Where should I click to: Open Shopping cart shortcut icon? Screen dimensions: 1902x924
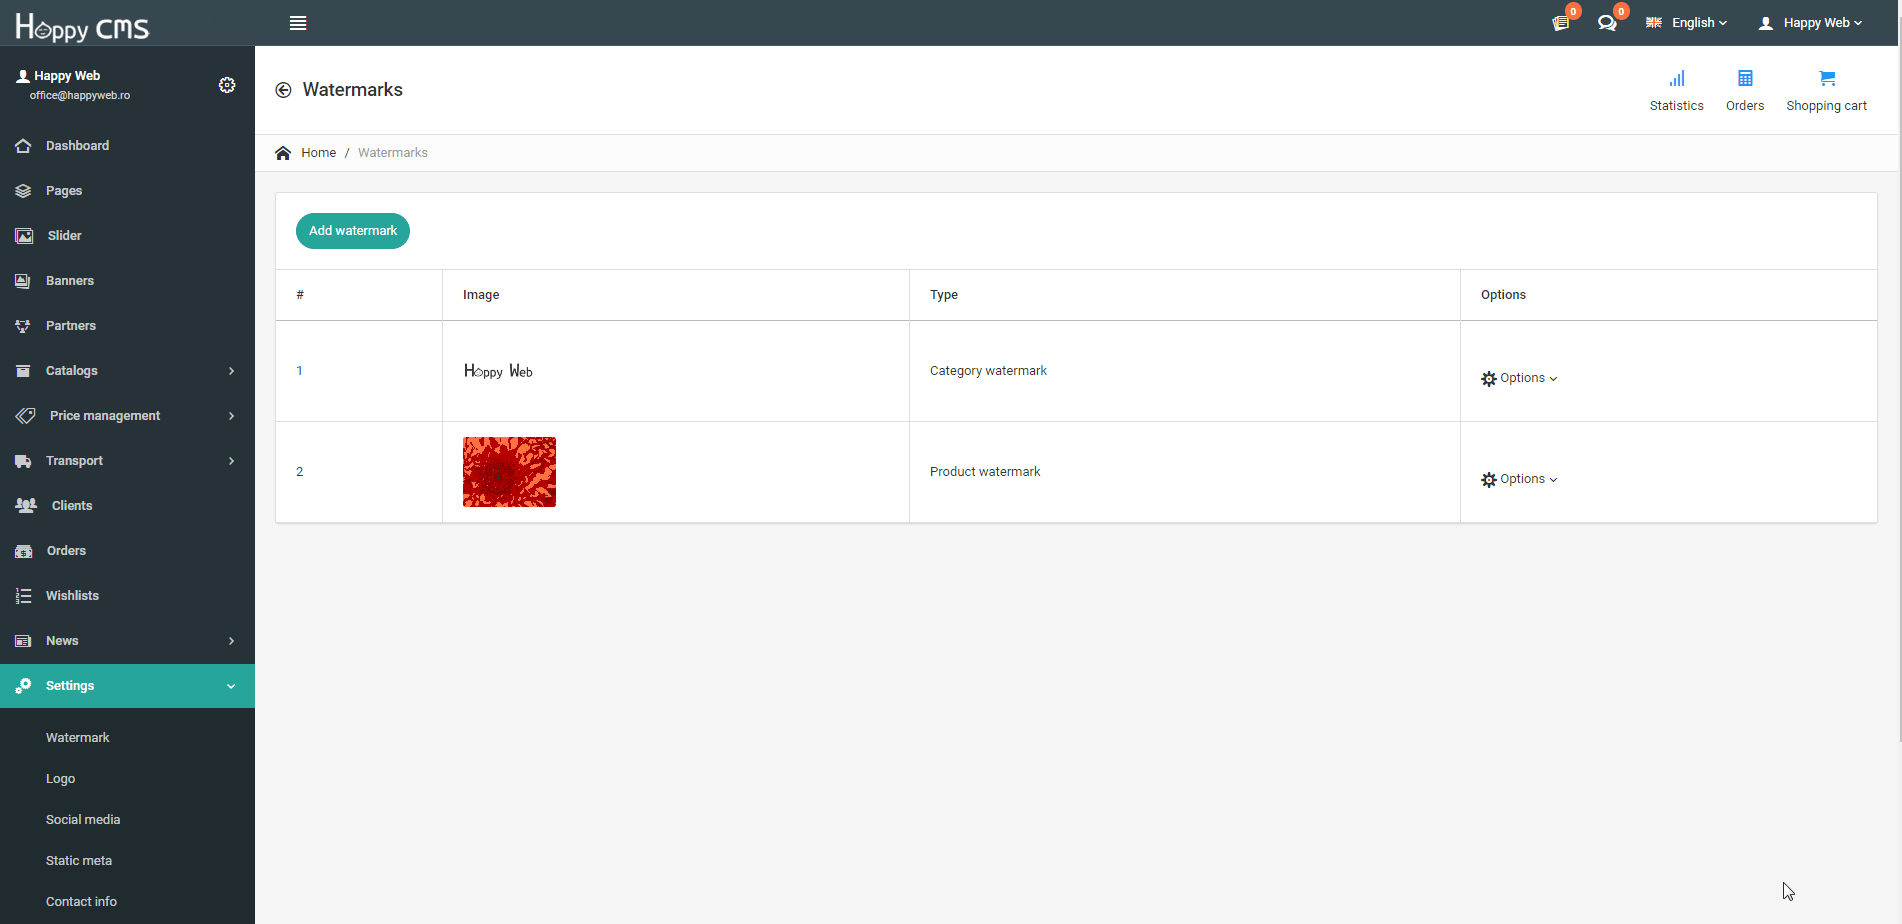pos(1827,78)
